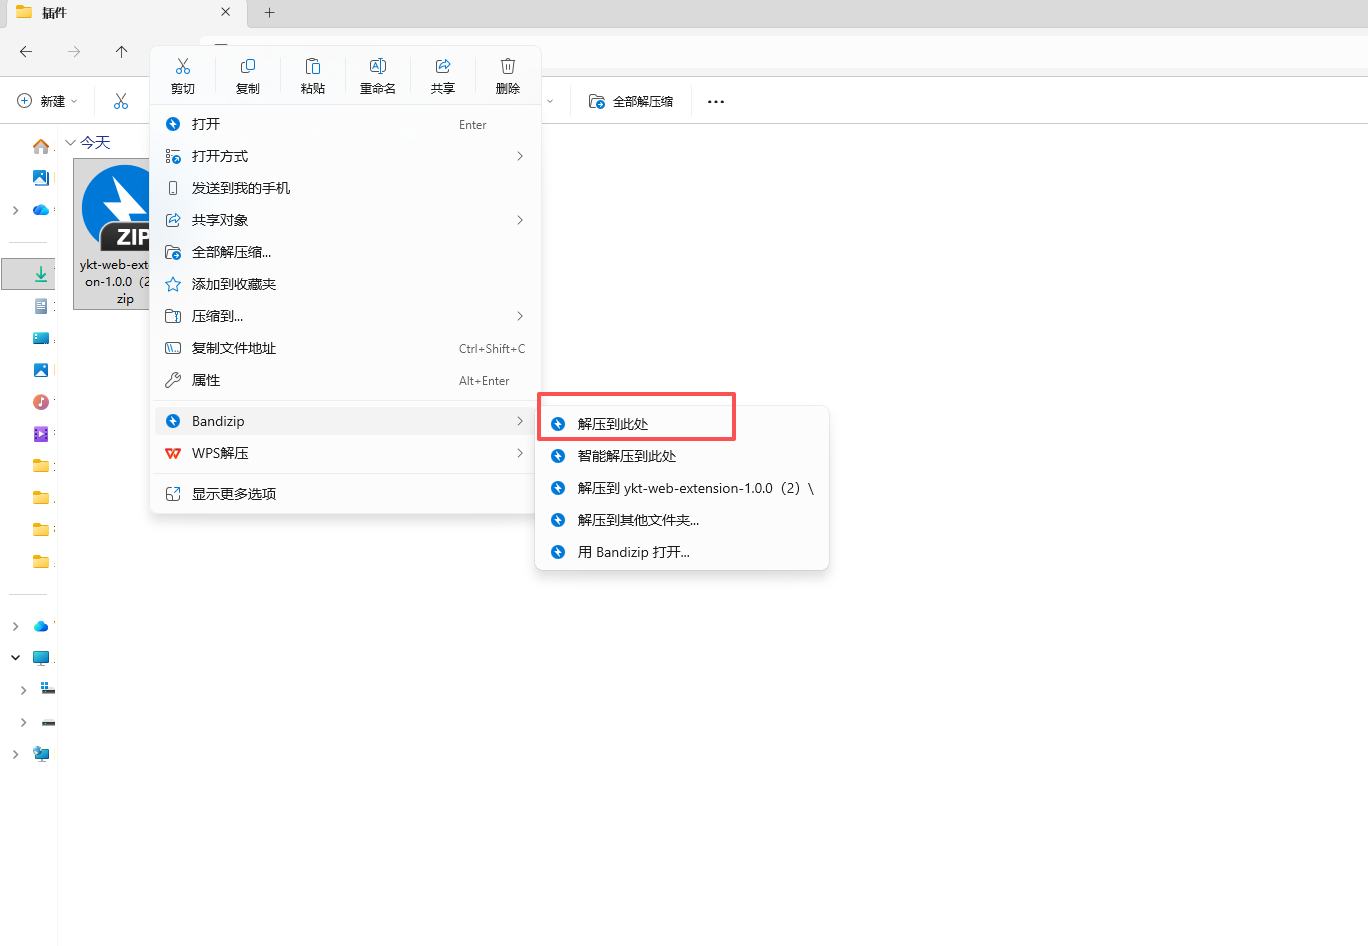Open Gallery in the navigation sidebar

pyautogui.click(x=41, y=178)
